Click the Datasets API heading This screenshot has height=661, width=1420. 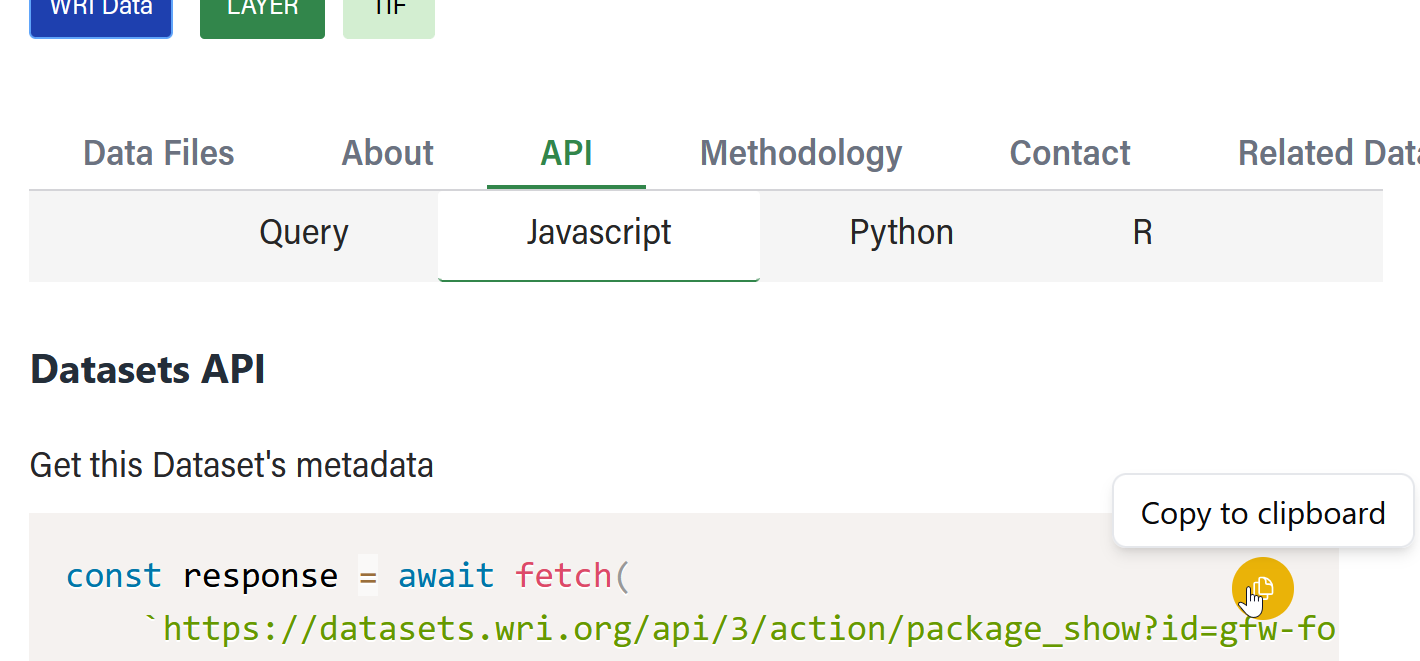(x=148, y=369)
